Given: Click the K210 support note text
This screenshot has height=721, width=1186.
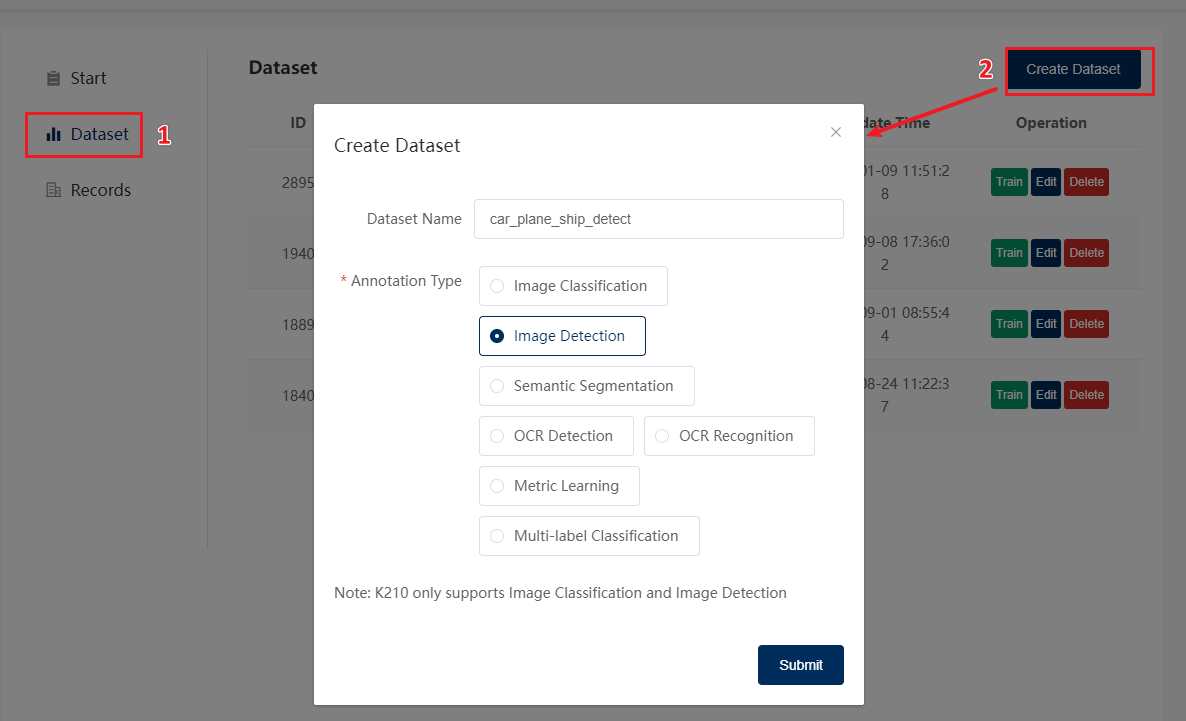Looking at the screenshot, I should point(560,593).
